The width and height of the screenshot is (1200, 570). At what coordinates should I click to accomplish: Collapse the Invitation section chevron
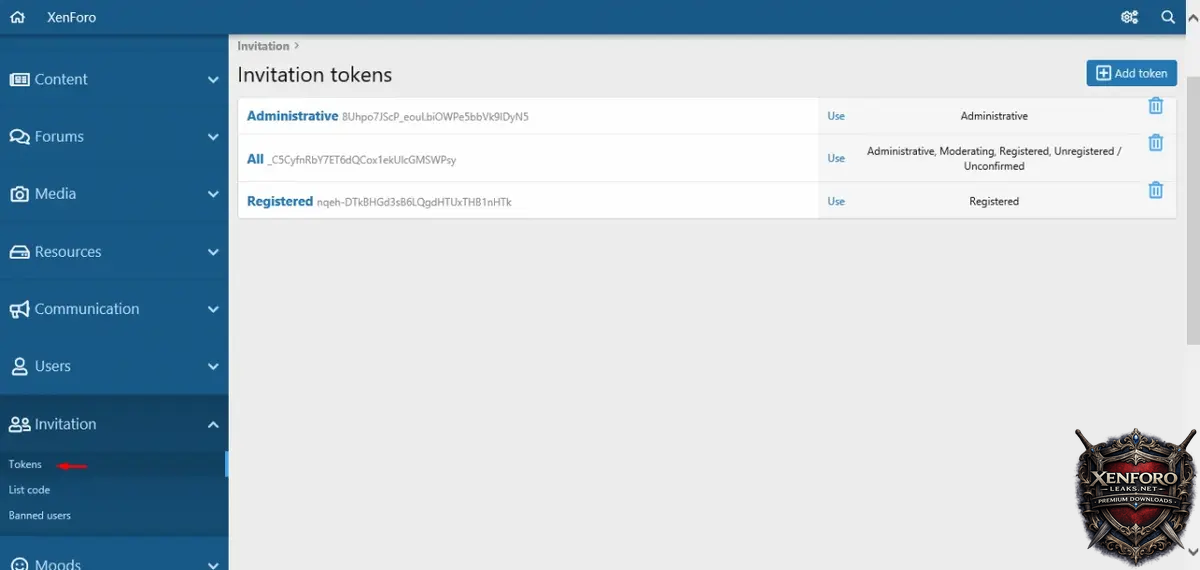(x=213, y=425)
